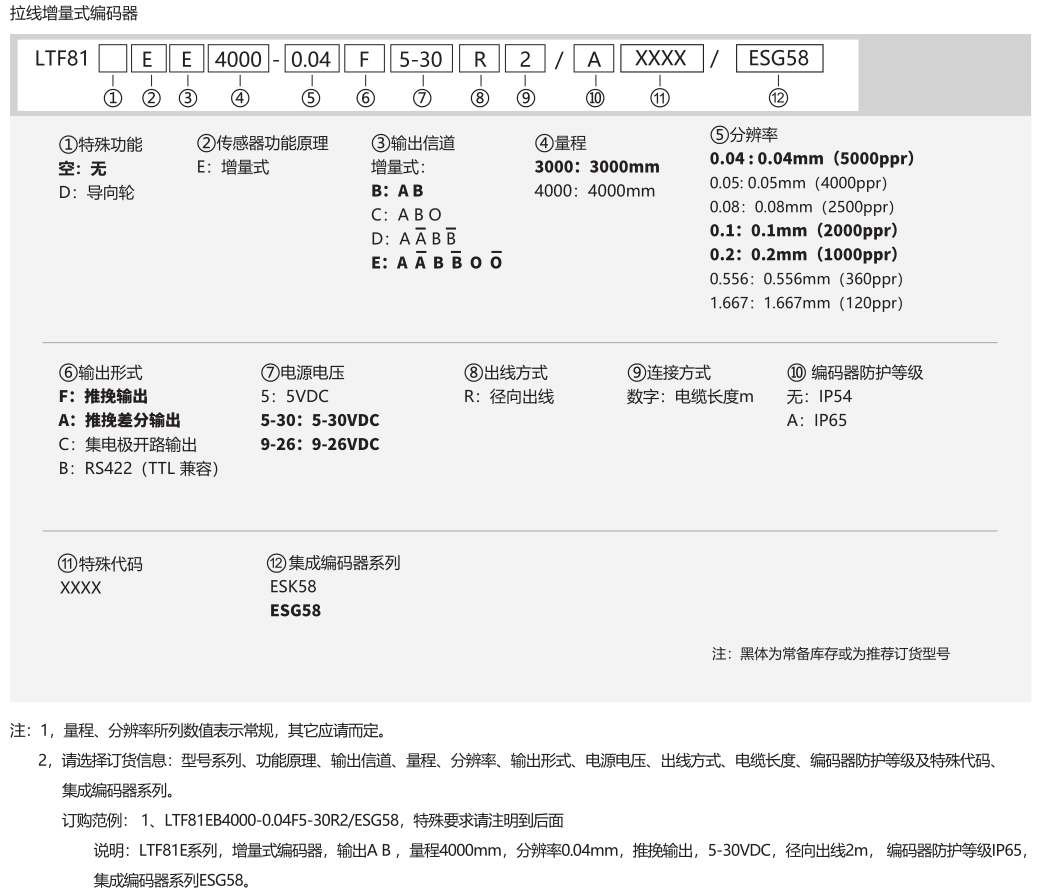Click the '4000: 4000mm' range option
Image resolution: width=1040 pixels, height=892 pixels.
point(595,191)
